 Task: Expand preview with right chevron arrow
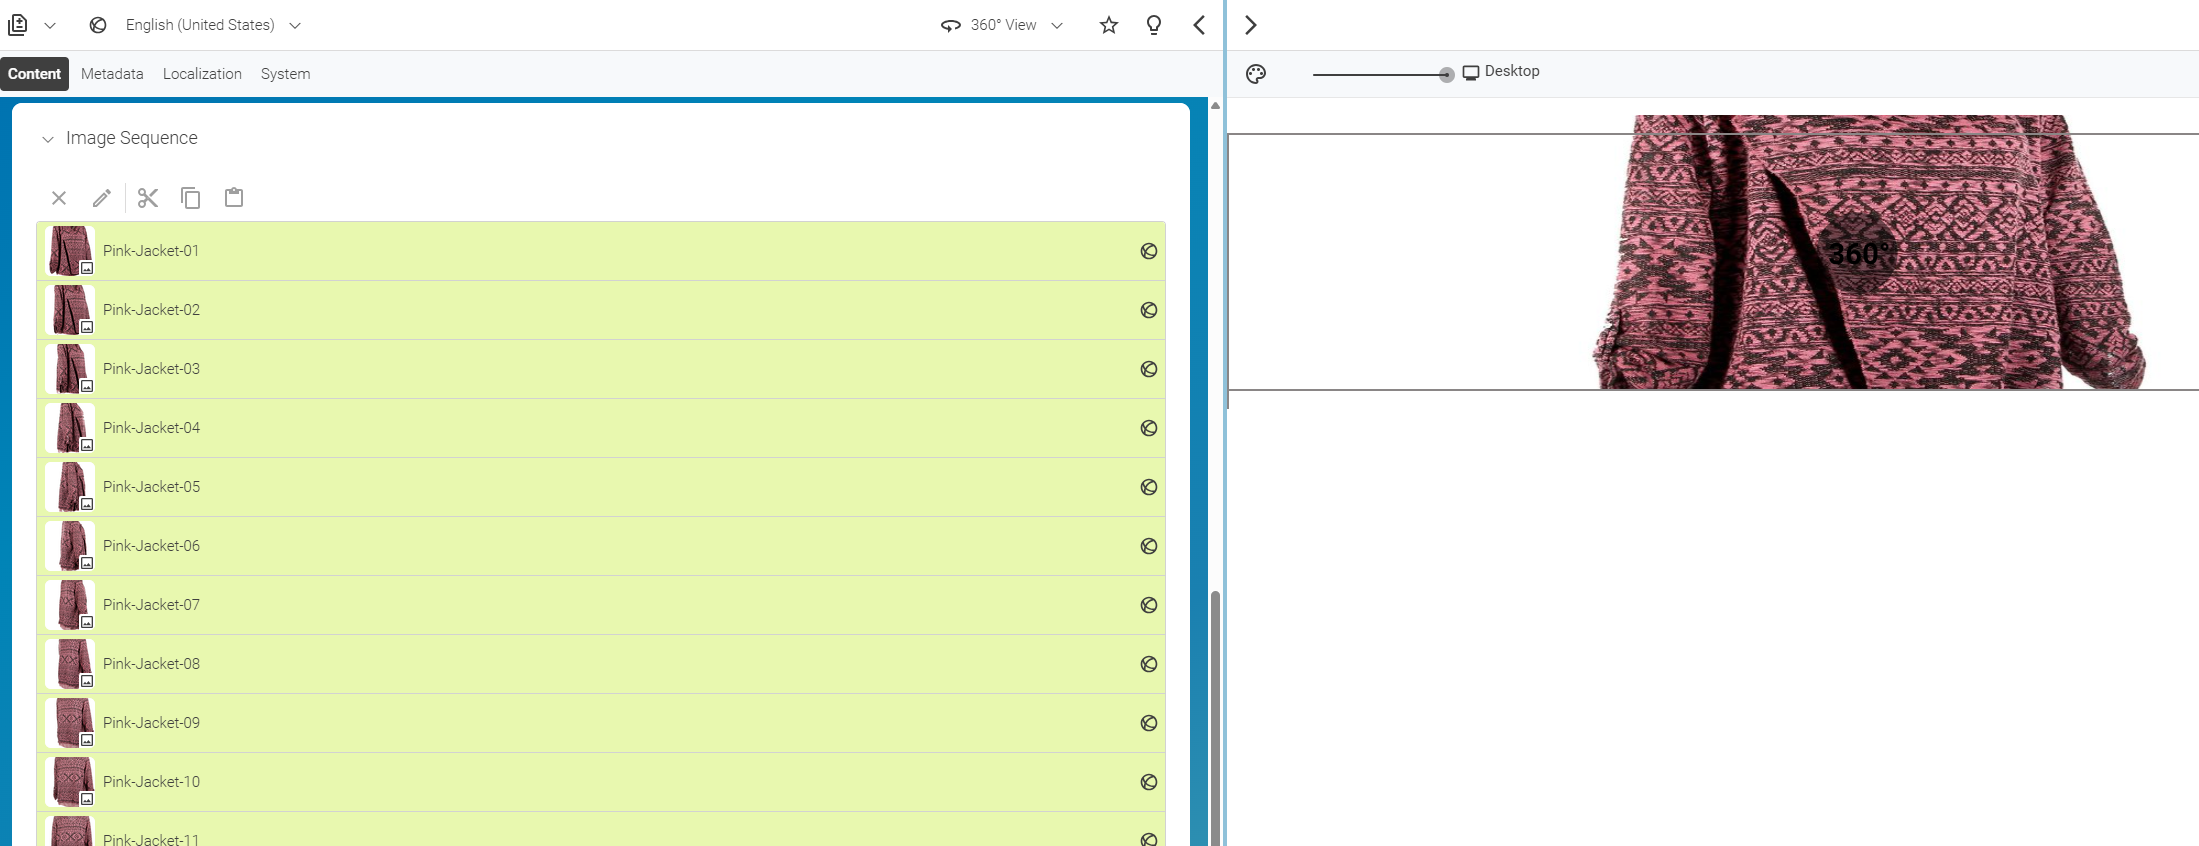click(1250, 25)
